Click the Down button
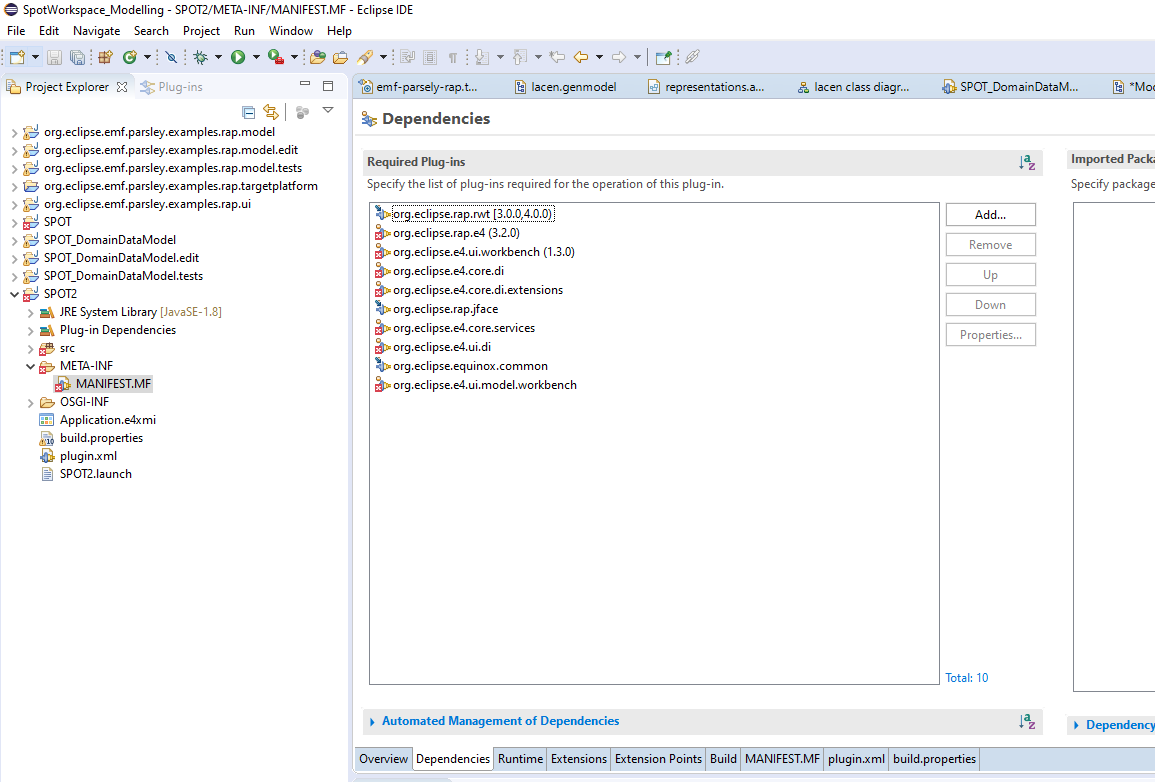Screen dimensions: 1155x782 coord(990,305)
